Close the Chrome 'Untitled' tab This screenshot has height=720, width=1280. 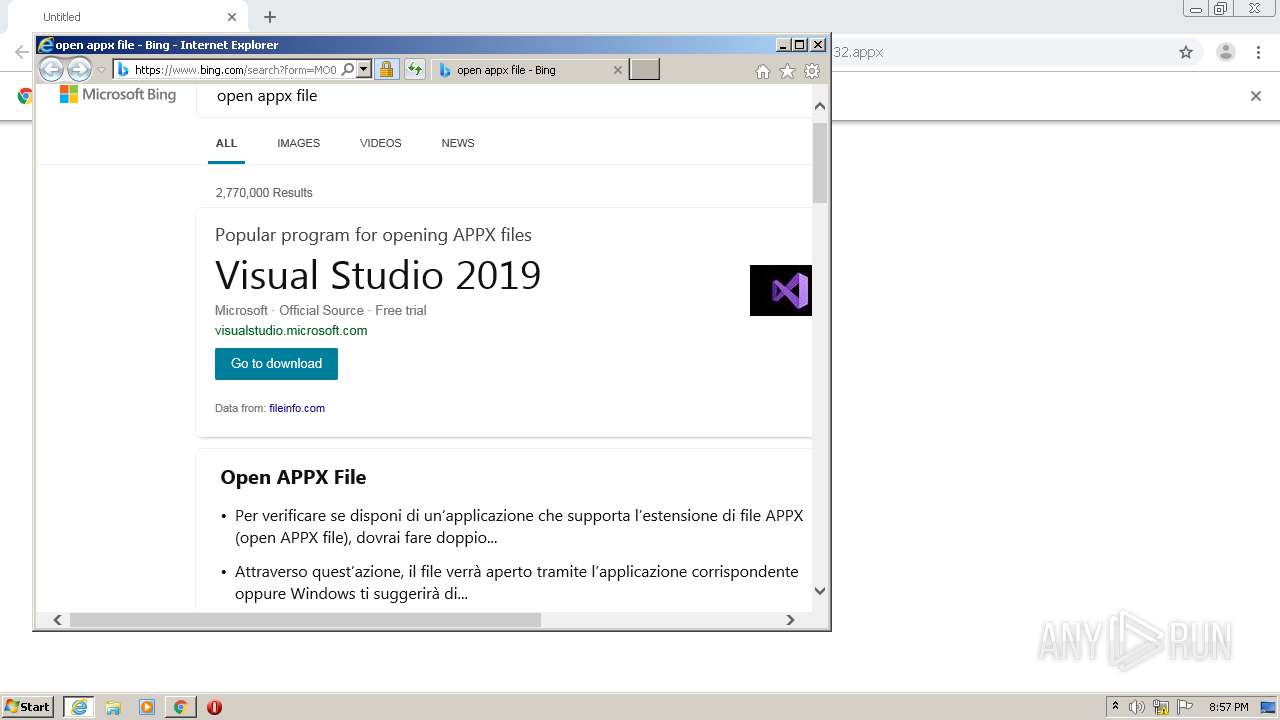click(232, 17)
